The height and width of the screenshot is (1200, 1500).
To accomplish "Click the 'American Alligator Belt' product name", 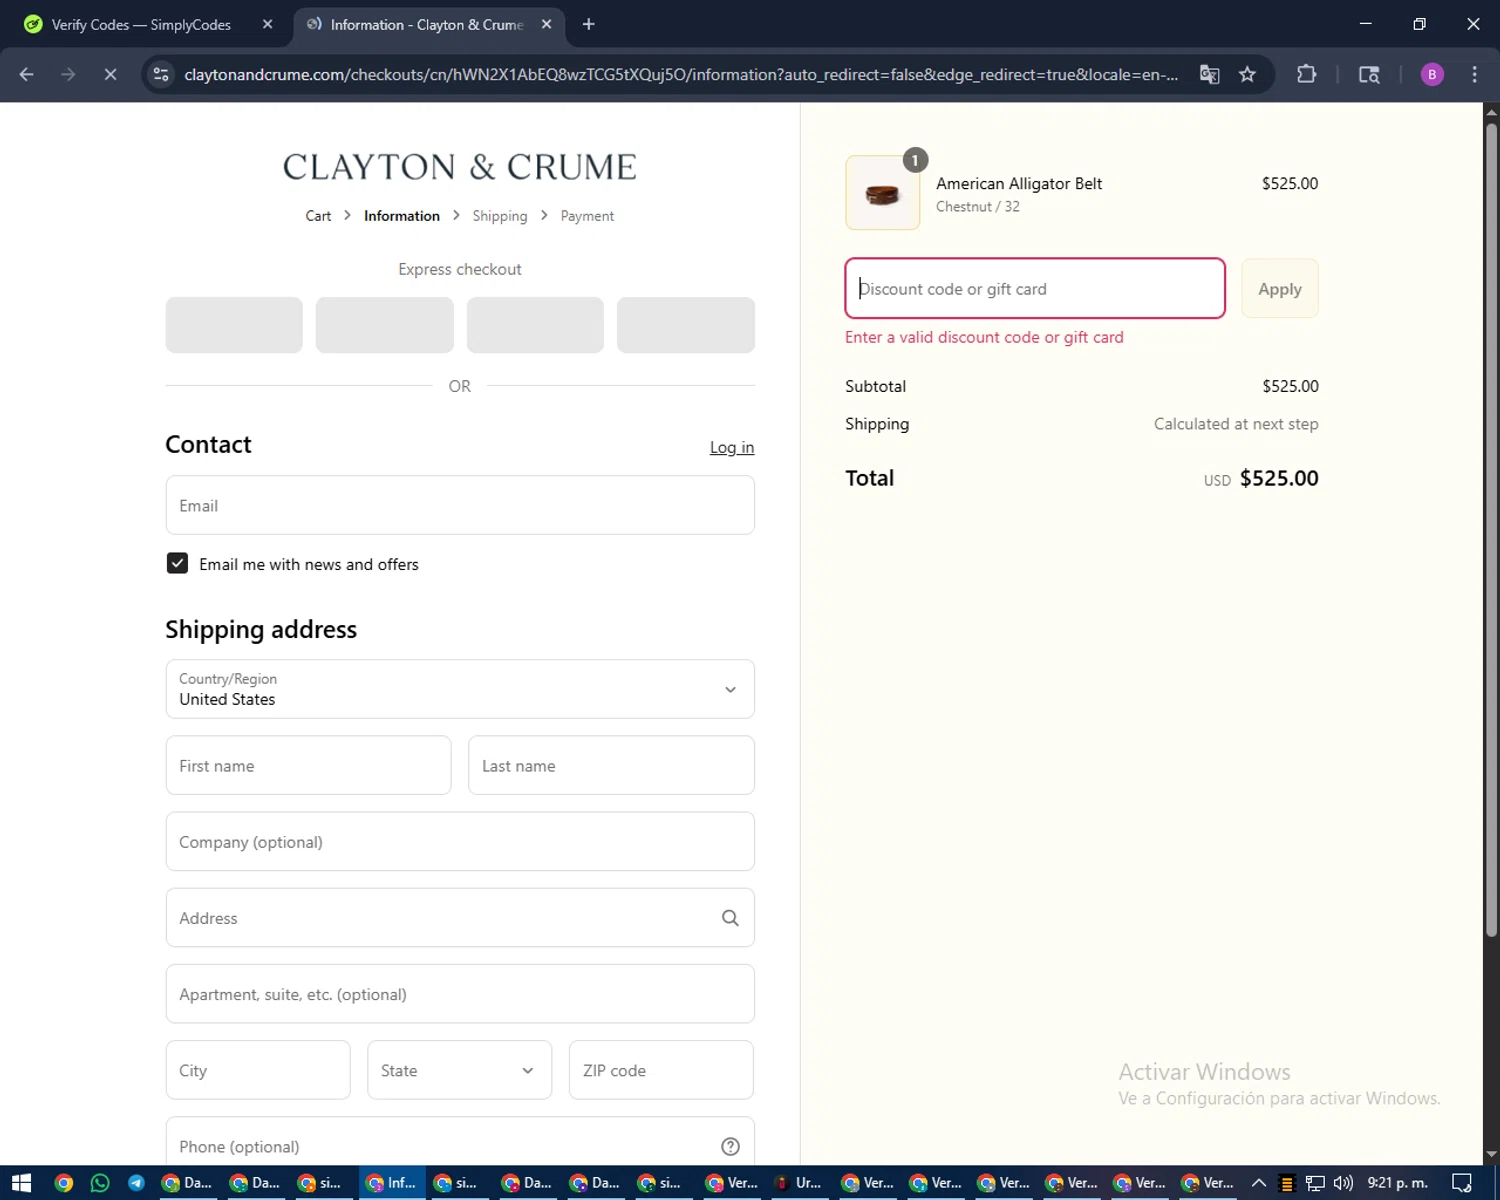I will tap(1019, 184).
